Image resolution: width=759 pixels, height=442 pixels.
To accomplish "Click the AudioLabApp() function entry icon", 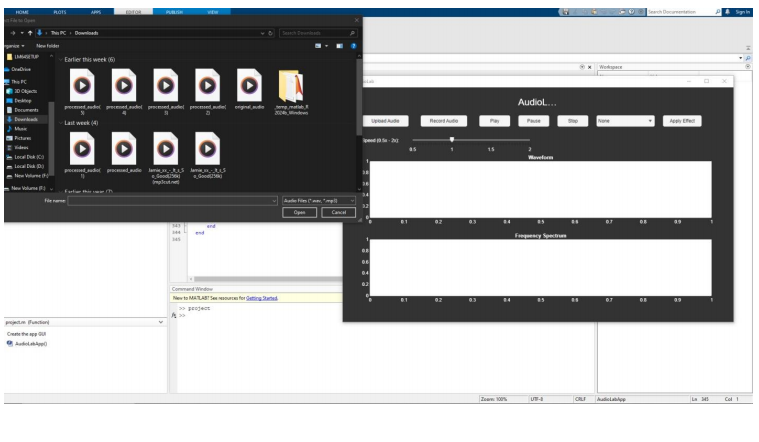I will click(10, 344).
